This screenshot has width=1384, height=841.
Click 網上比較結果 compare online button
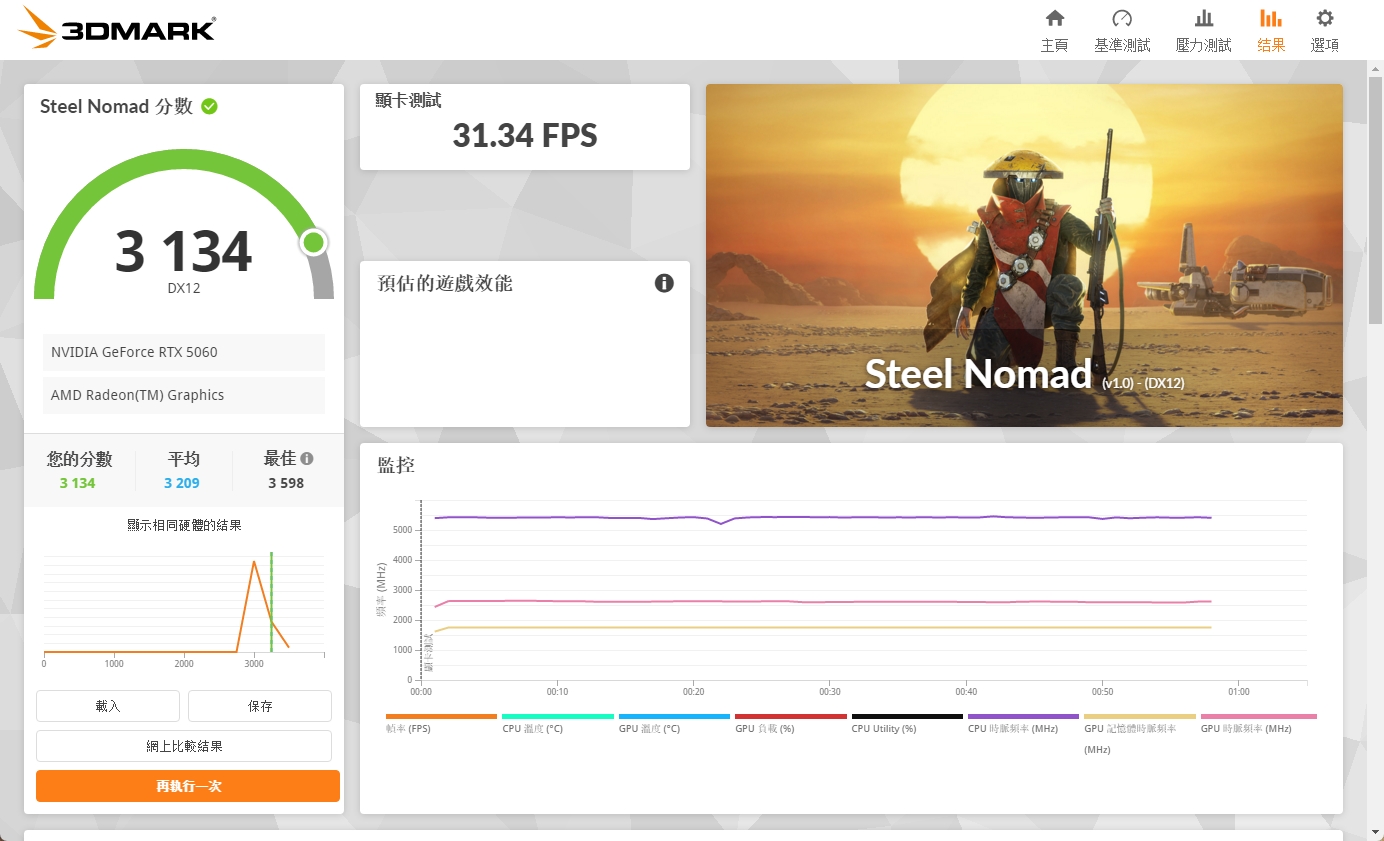pyautogui.click(x=184, y=746)
